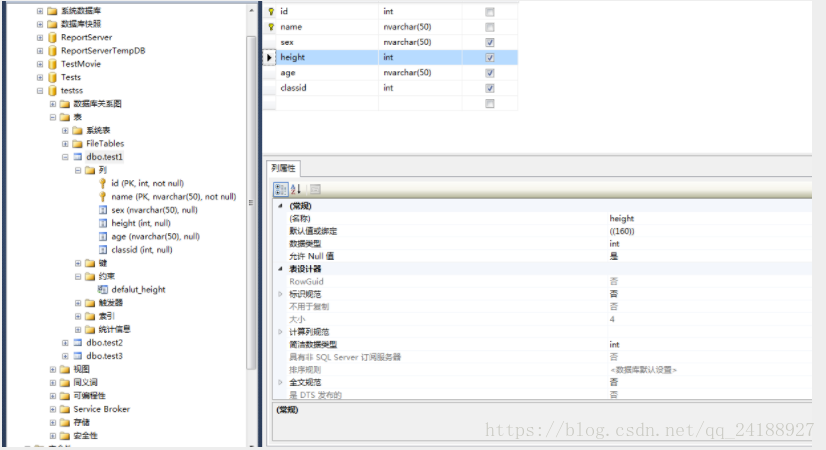826x450 pixels.
Task: Select the 安全性 folder node
Action: (85, 436)
